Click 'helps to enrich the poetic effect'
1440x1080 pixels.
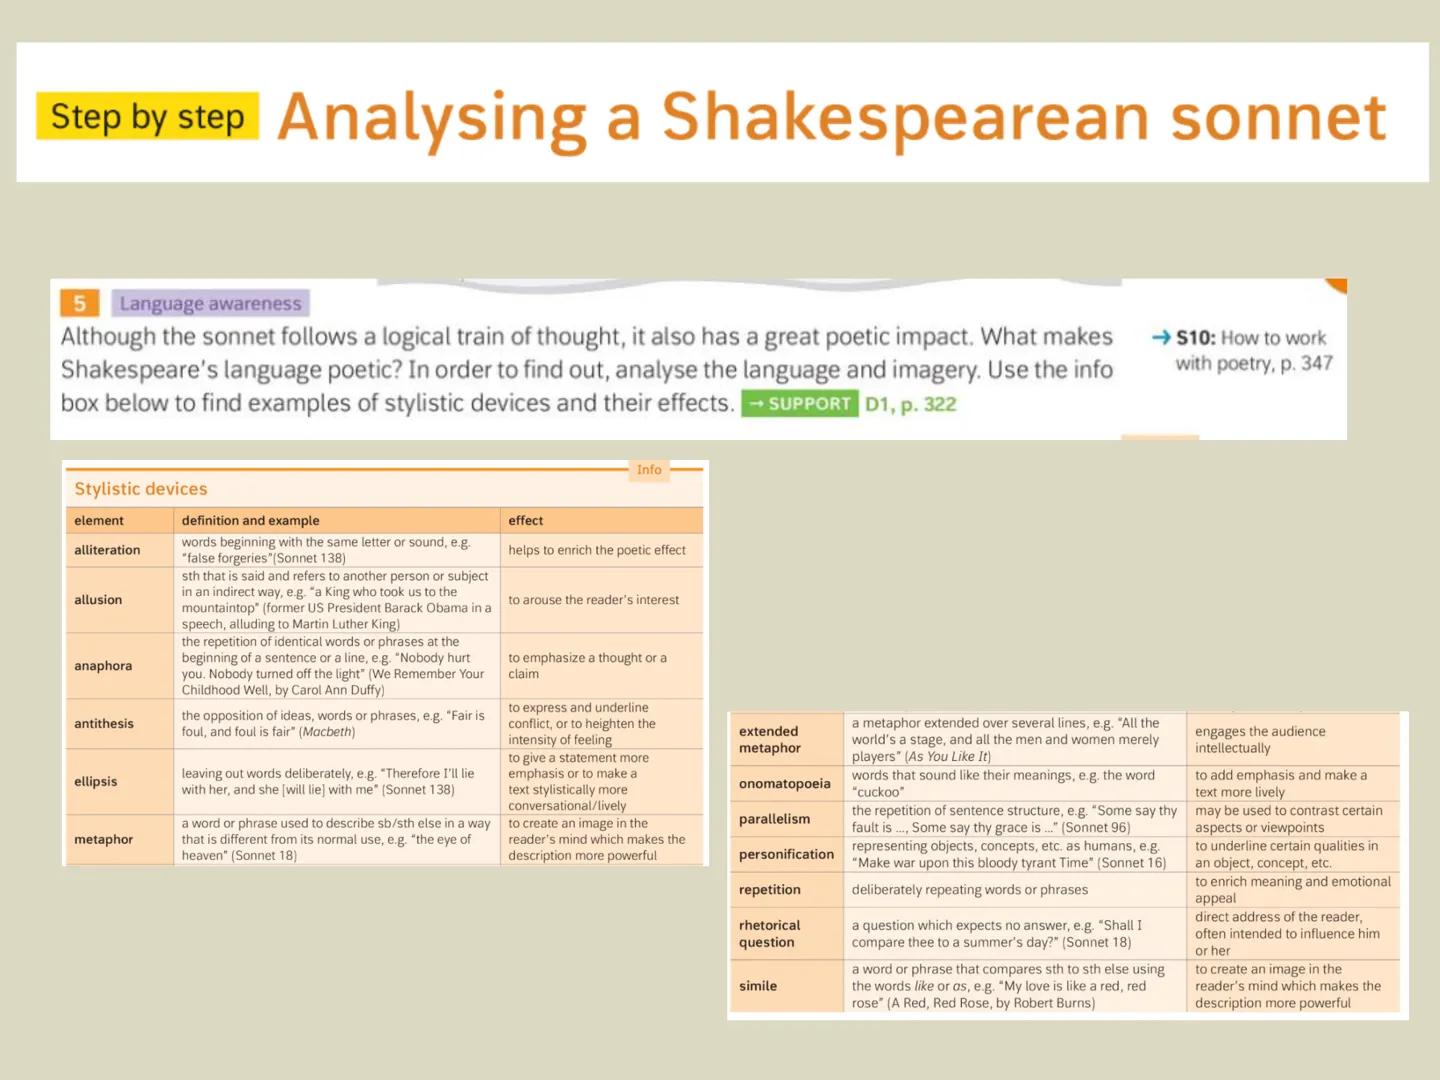click(597, 550)
